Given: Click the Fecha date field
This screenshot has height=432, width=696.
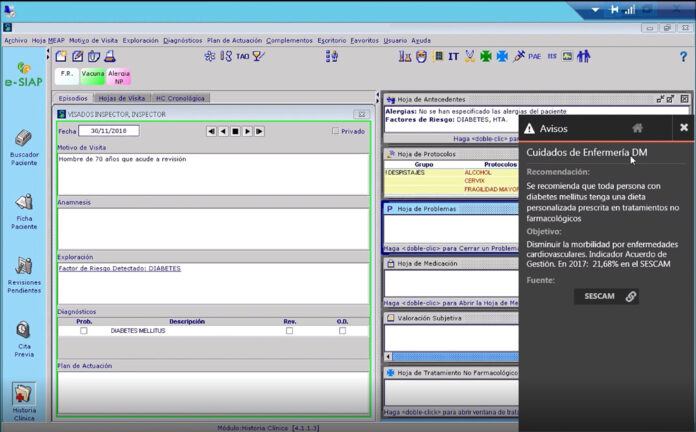Looking at the screenshot, I should coord(109,130).
